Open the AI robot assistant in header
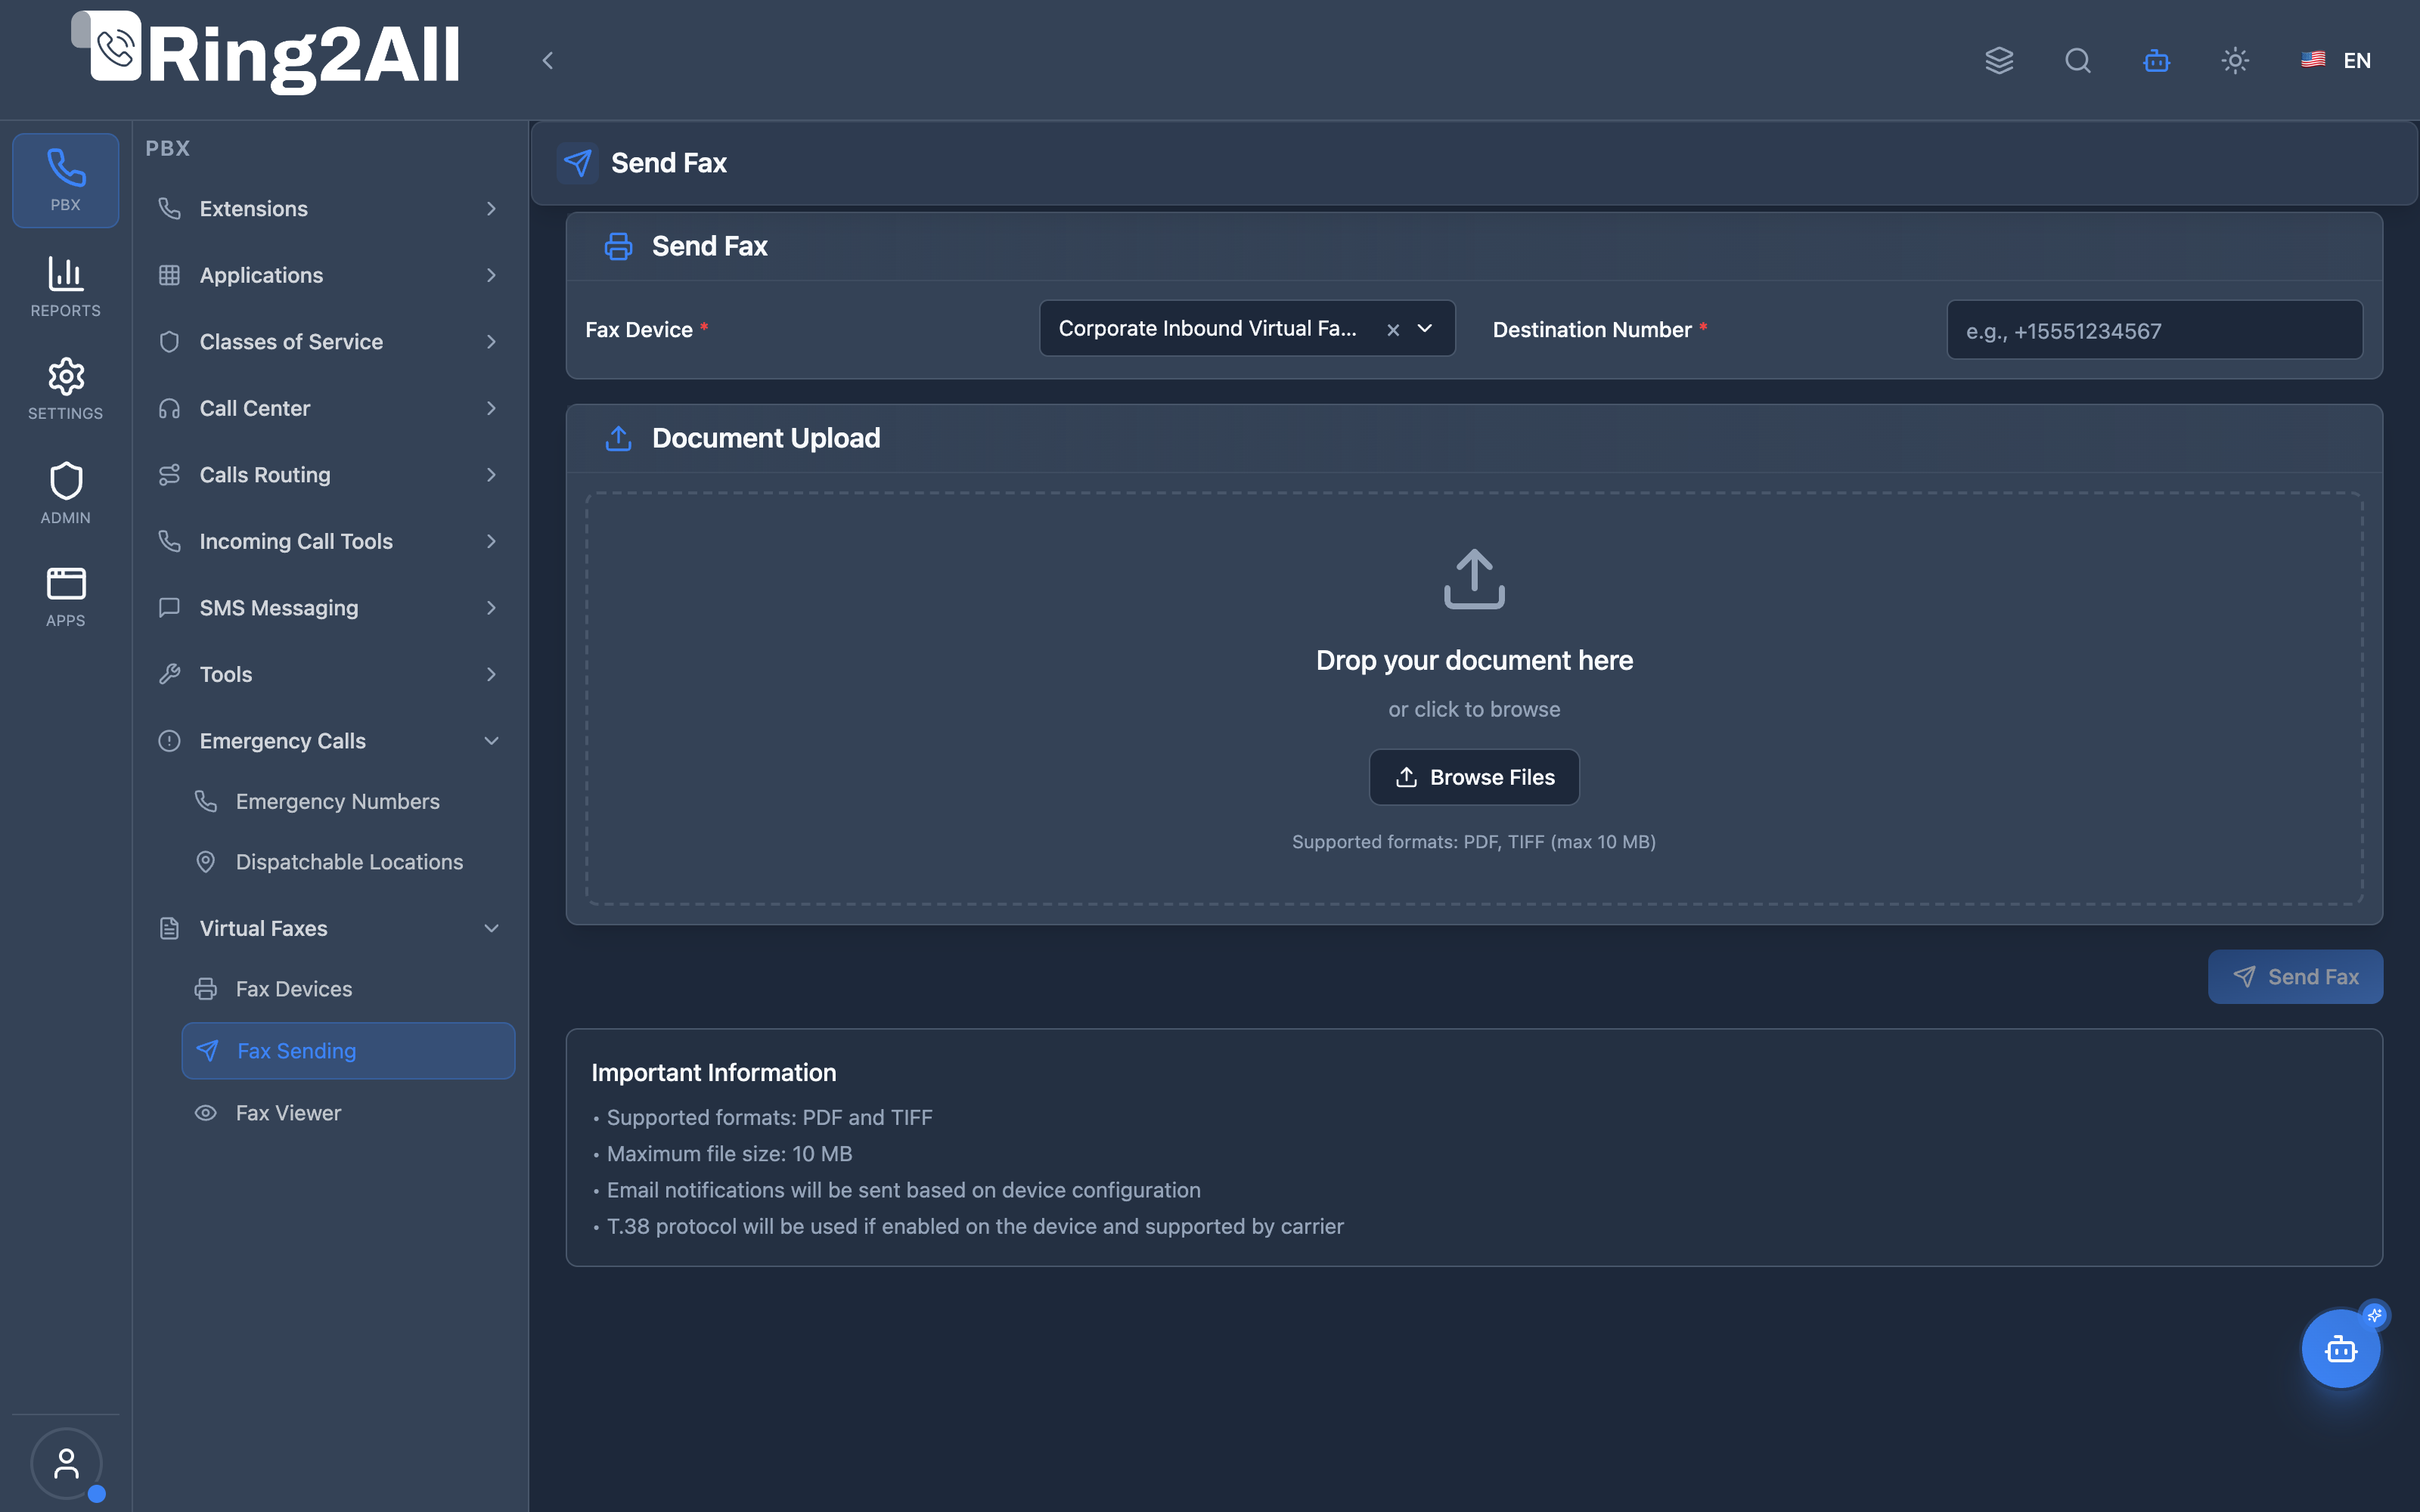 pos(2156,60)
